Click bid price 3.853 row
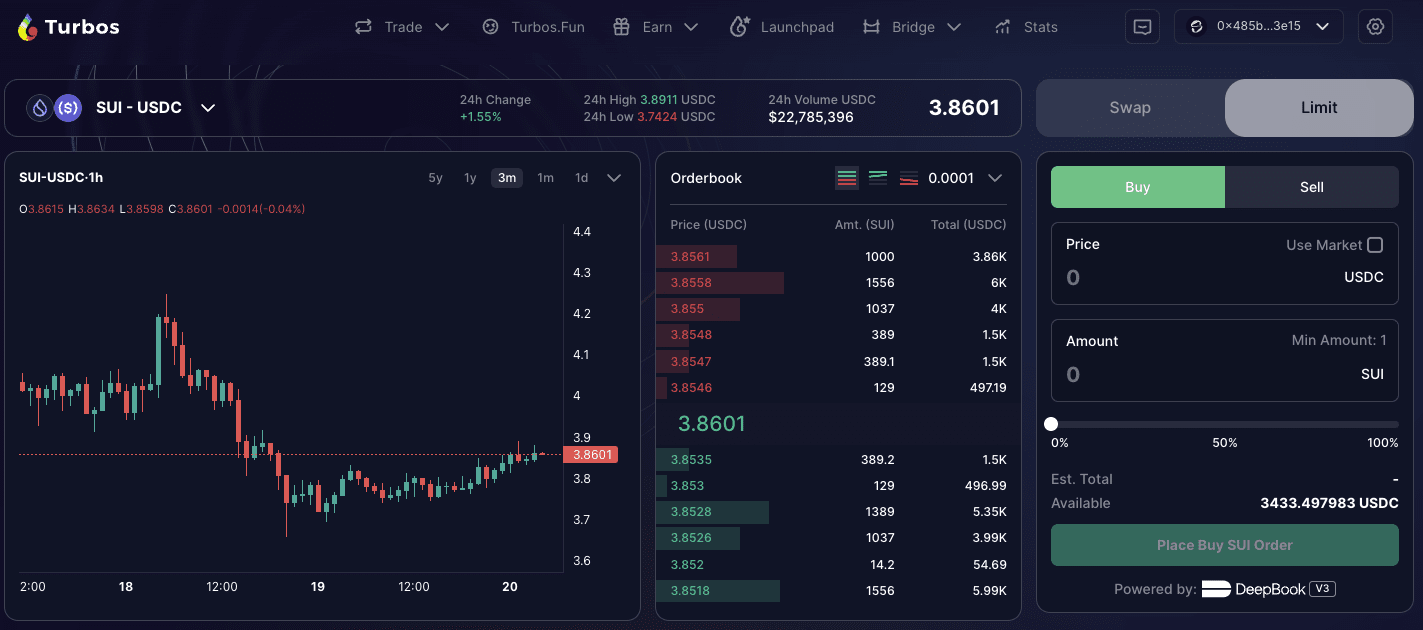Screen dimensions: 1423x630 (x=838, y=486)
